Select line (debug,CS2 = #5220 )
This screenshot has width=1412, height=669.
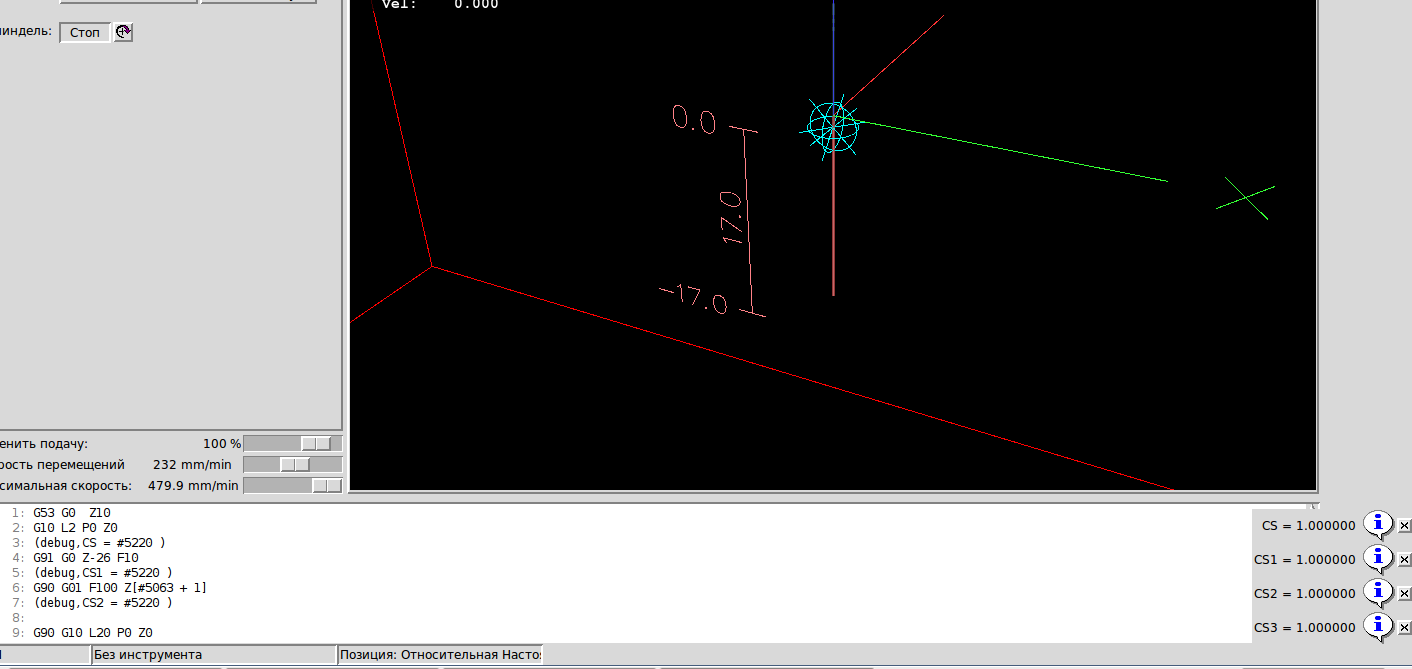(103, 602)
